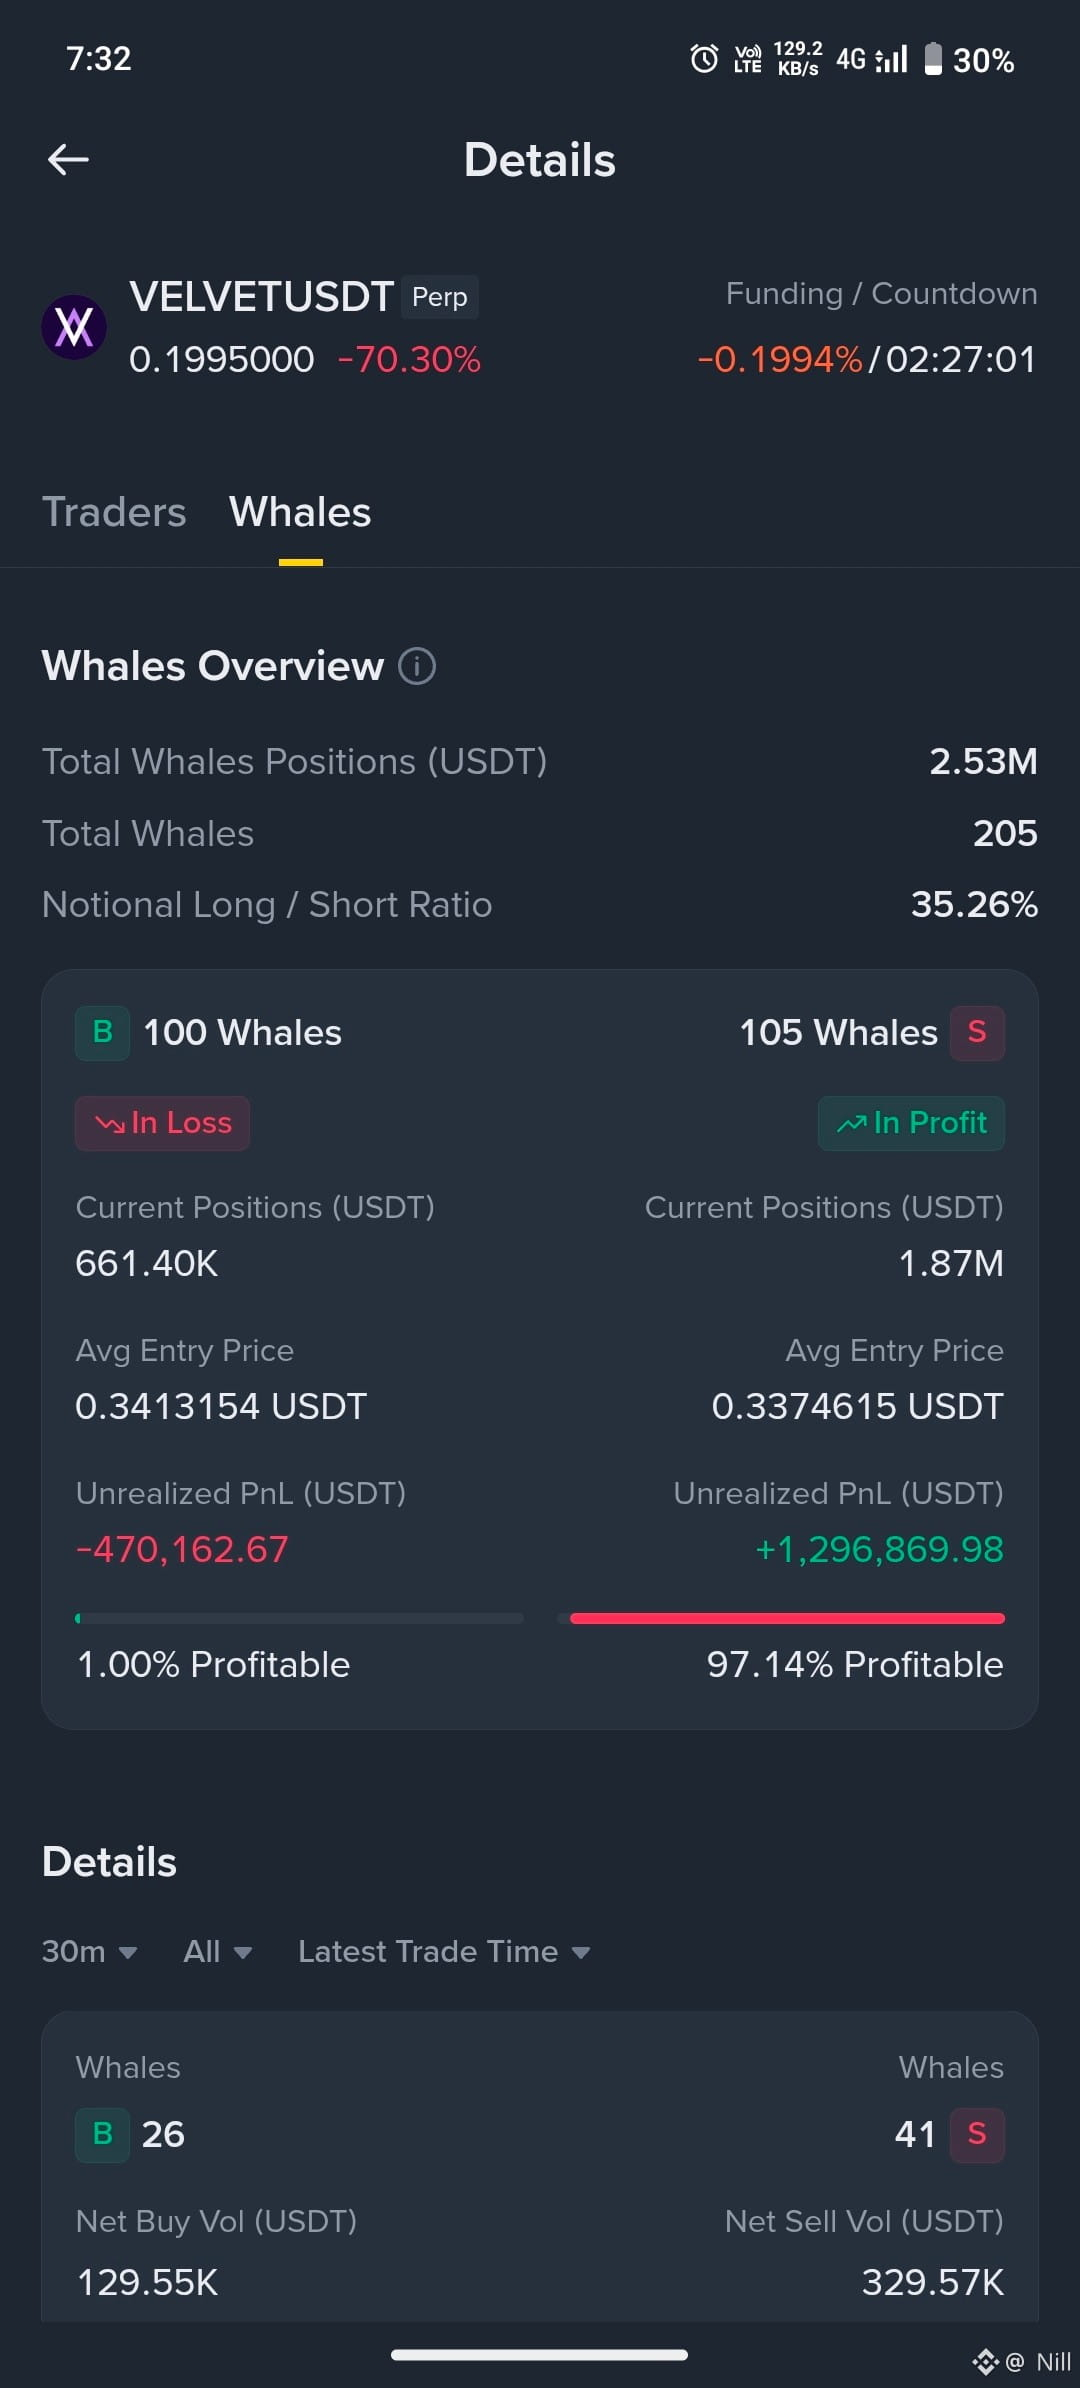The width and height of the screenshot is (1080, 2388).
Task: Tap the VELVET coin logo icon
Action: [x=74, y=327]
